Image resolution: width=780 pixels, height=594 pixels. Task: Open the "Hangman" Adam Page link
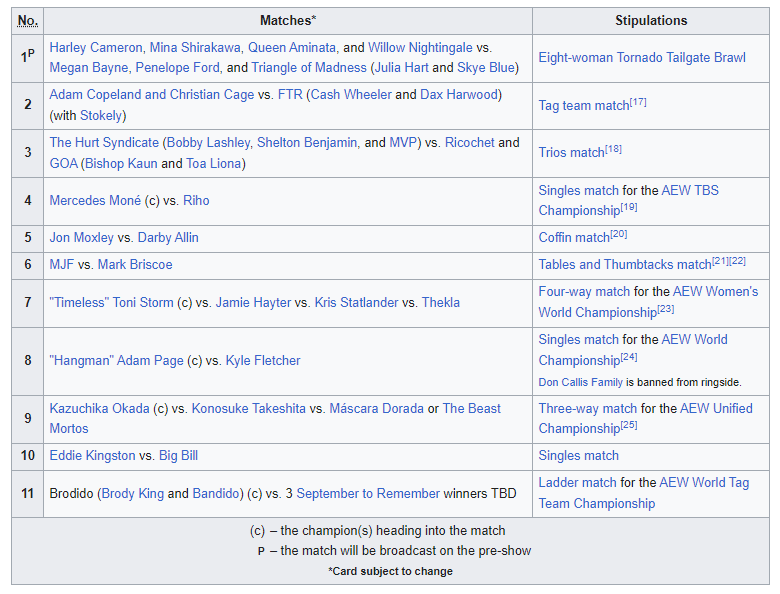pos(116,360)
